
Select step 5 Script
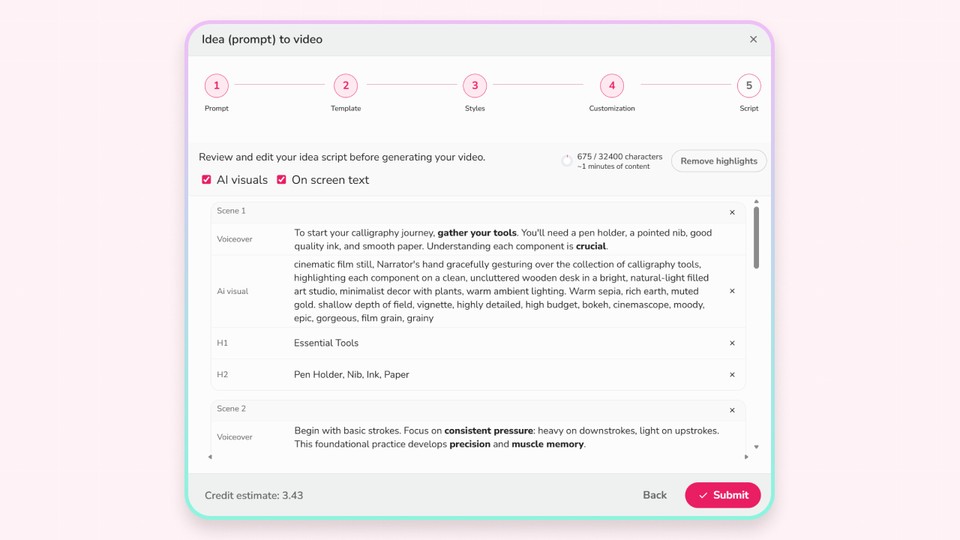click(x=749, y=86)
